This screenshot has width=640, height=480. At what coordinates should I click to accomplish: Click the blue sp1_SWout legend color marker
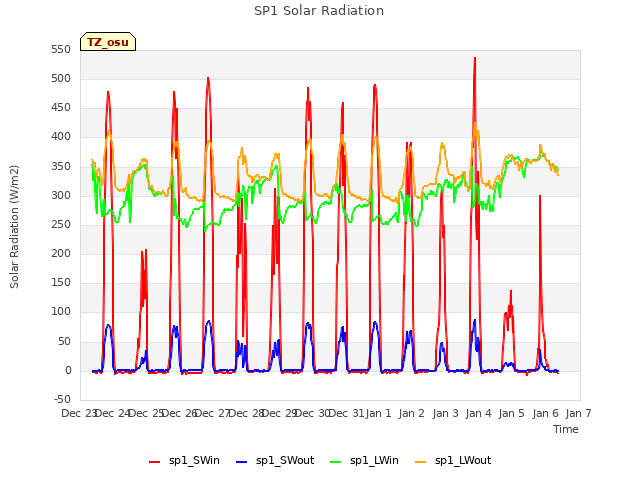(242, 462)
